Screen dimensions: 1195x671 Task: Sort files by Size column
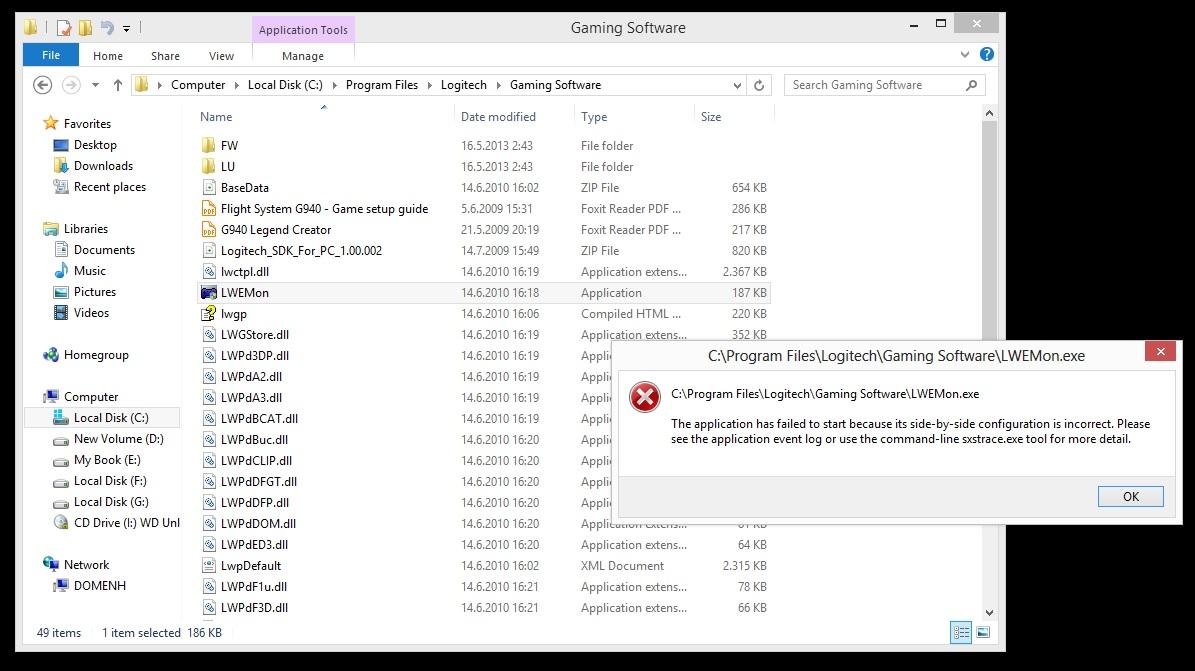pos(711,117)
